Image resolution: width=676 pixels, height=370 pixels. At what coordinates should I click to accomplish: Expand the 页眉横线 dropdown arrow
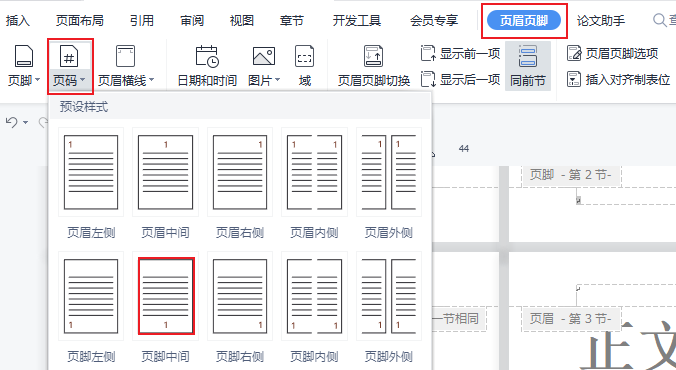[151, 80]
